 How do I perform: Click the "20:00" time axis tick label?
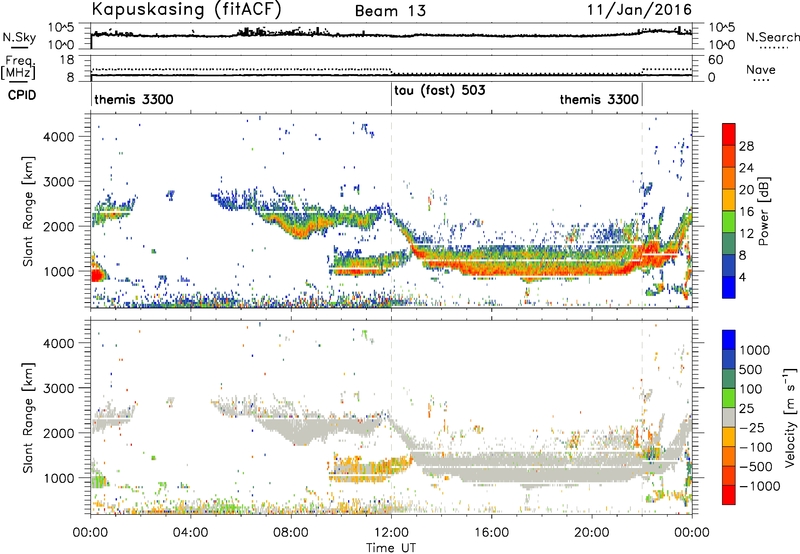[x=592, y=533]
